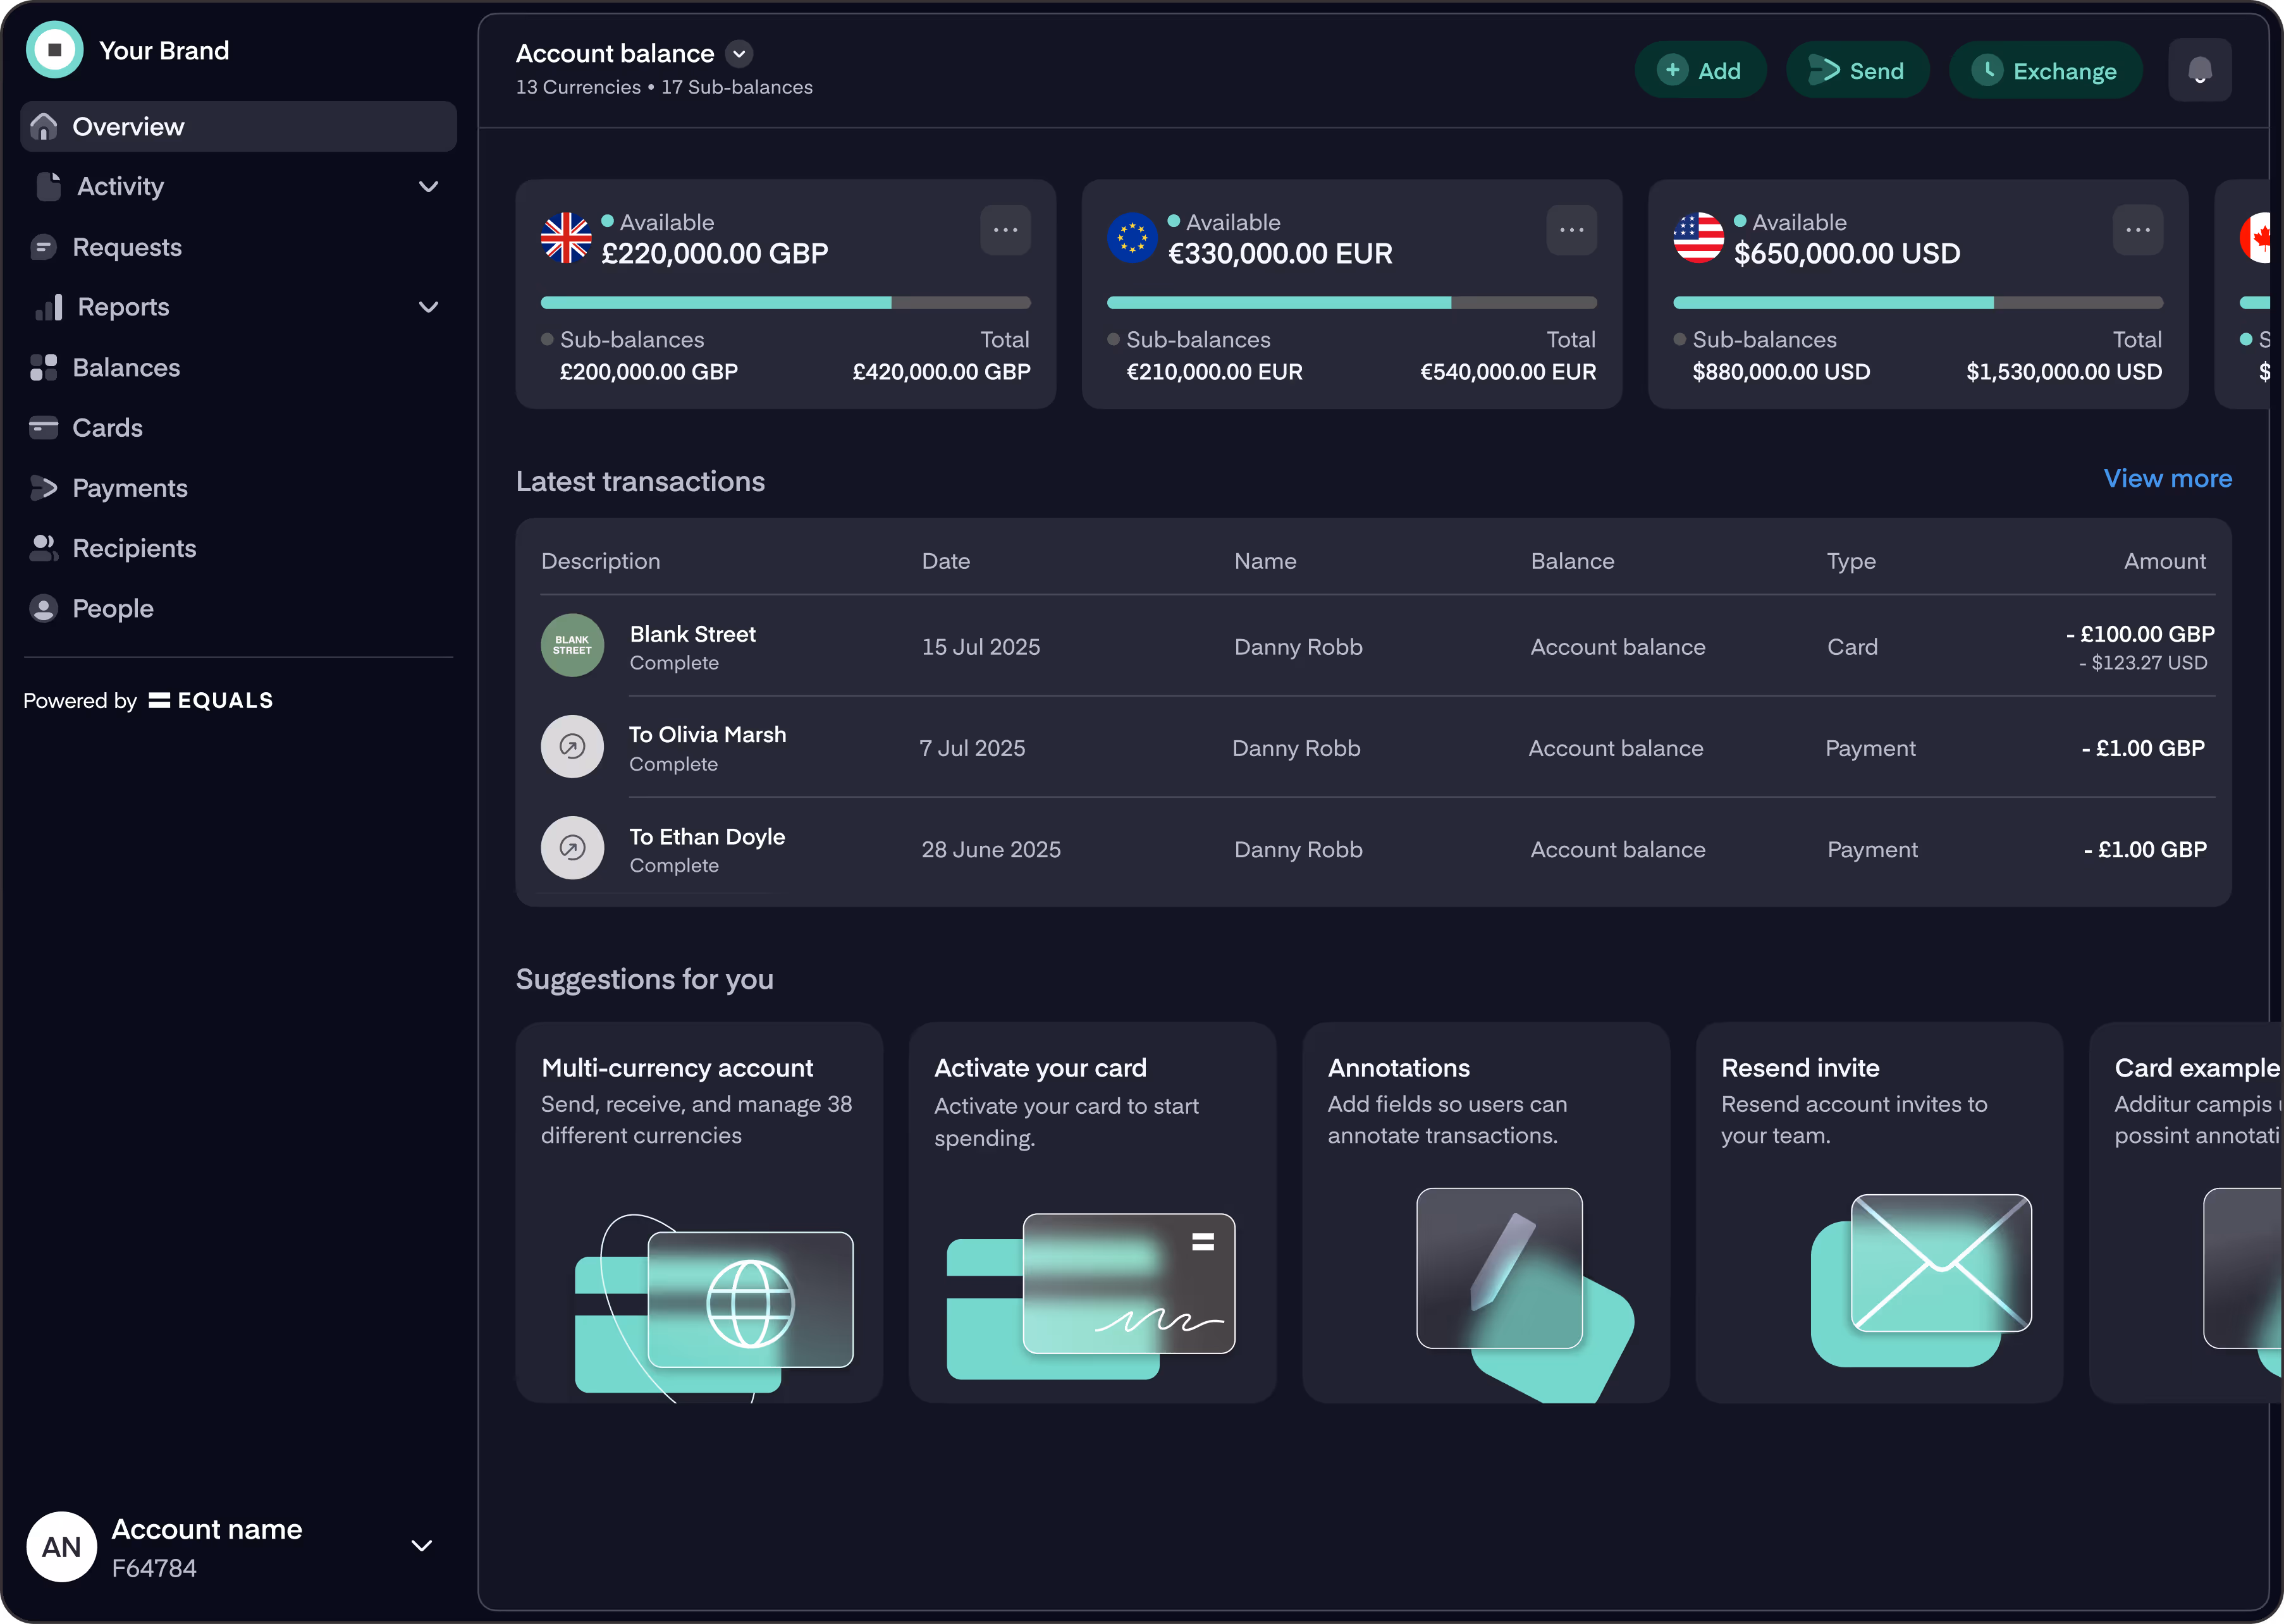Click the notification bell icon
This screenshot has height=1624, width=2284.
click(2199, 70)
